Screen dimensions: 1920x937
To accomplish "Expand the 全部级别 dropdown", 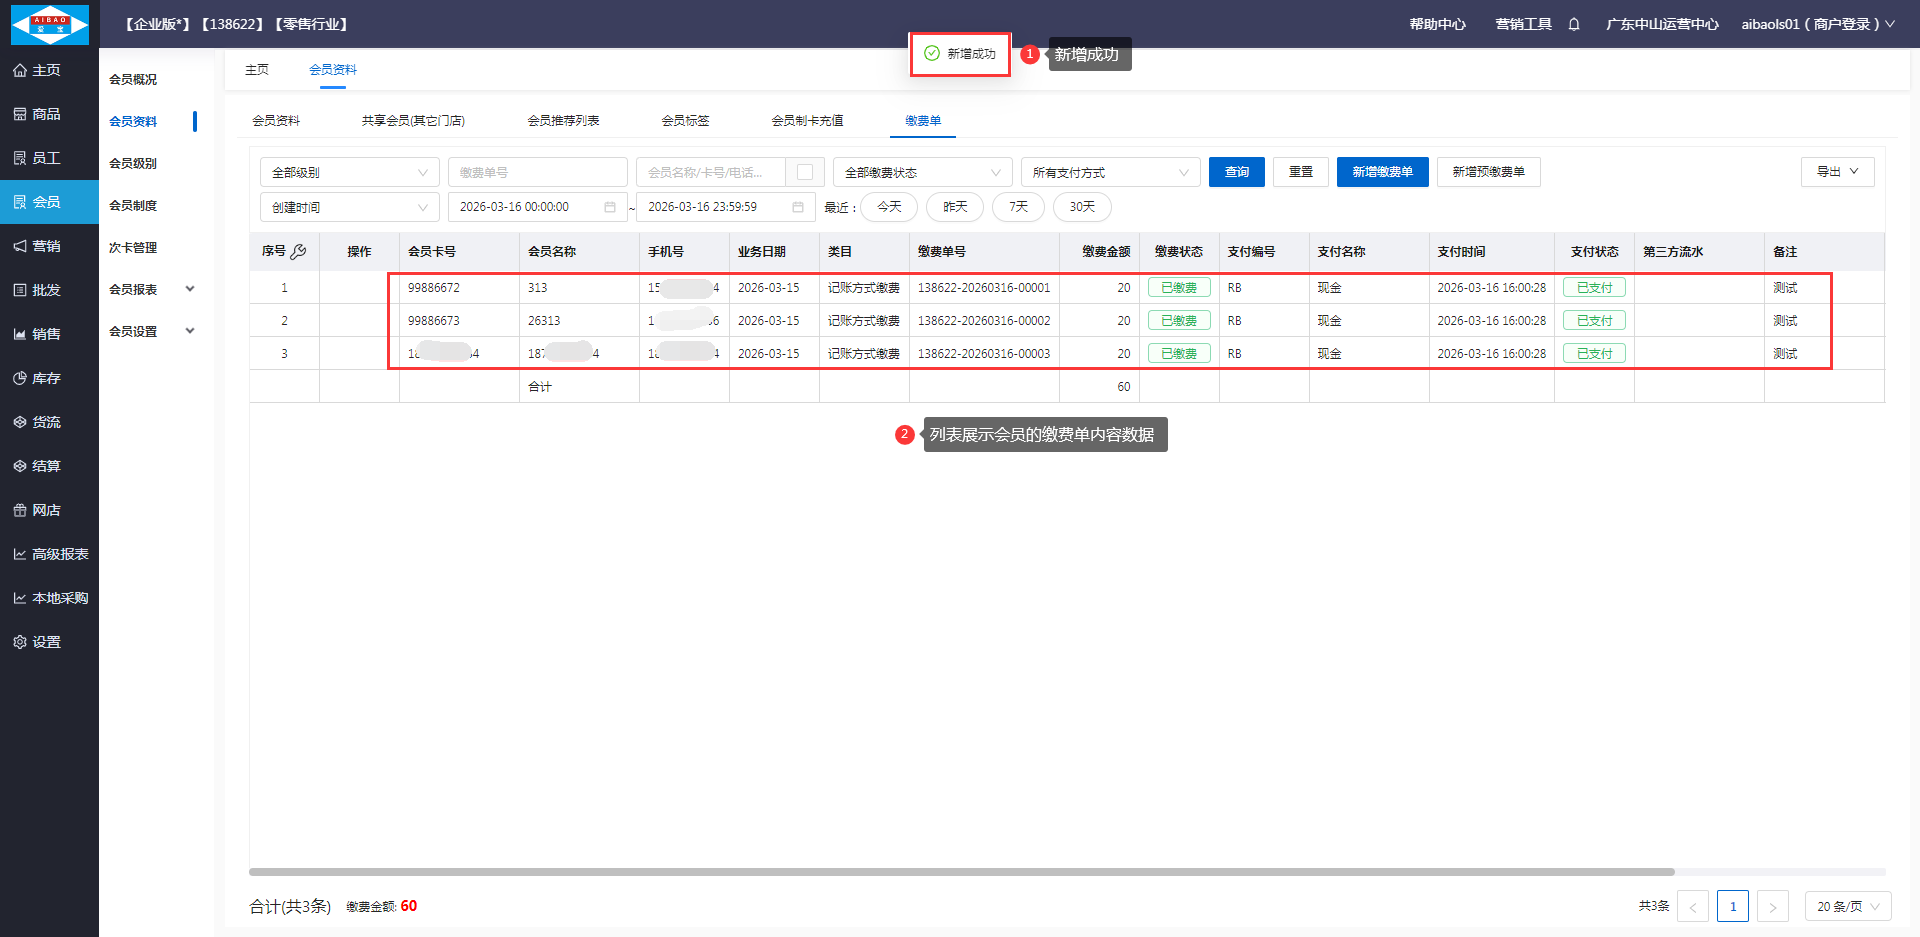I will point(349,172).
